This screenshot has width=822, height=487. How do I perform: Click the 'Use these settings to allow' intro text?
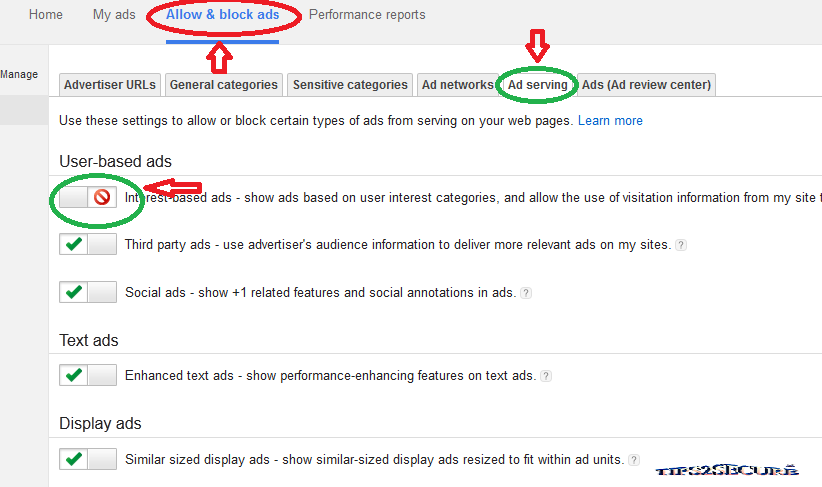point(316,121)
